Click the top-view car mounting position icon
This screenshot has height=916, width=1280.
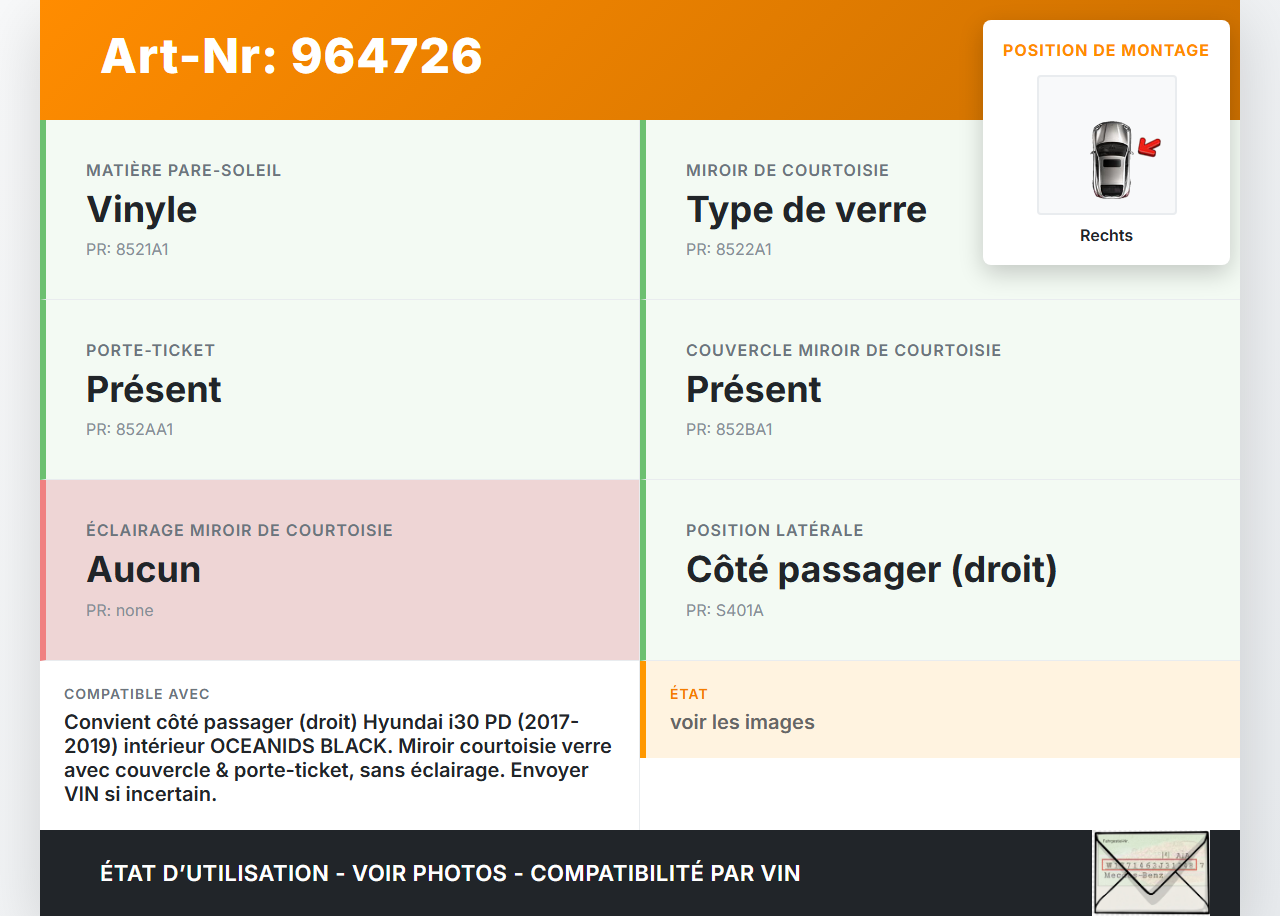point(1110,159)
